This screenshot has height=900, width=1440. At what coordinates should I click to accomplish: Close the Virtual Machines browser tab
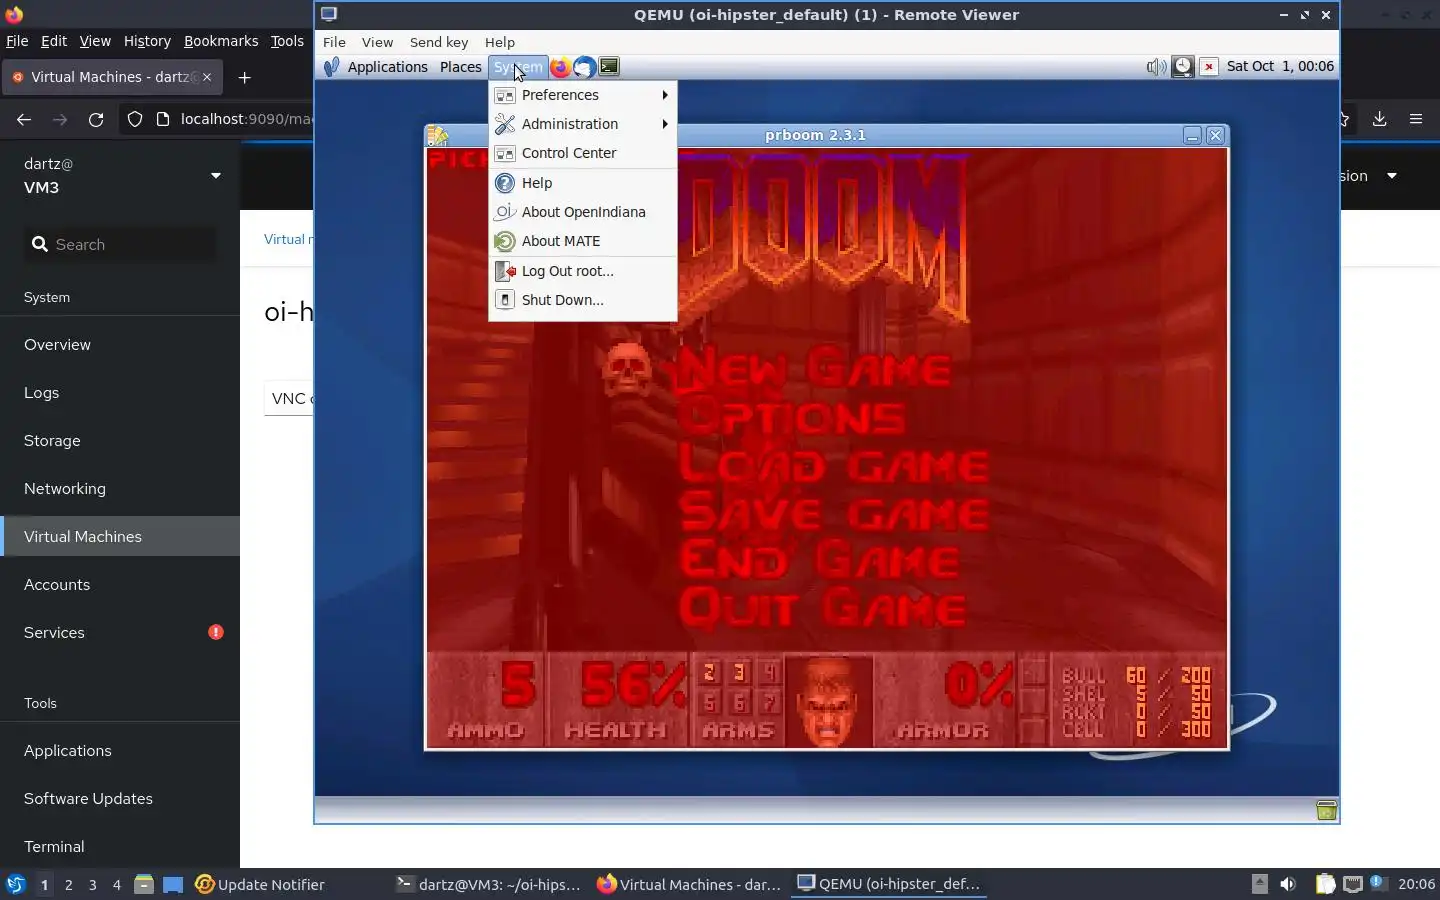(x=207, y=77)
